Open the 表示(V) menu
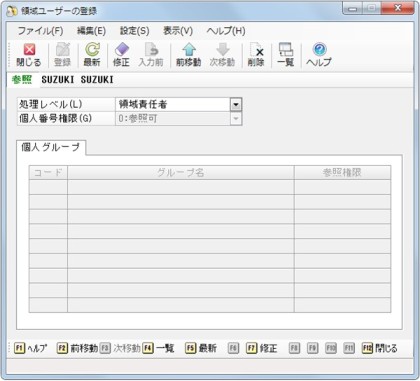Screen dimensions: 420x381 [x=178, y=31]
